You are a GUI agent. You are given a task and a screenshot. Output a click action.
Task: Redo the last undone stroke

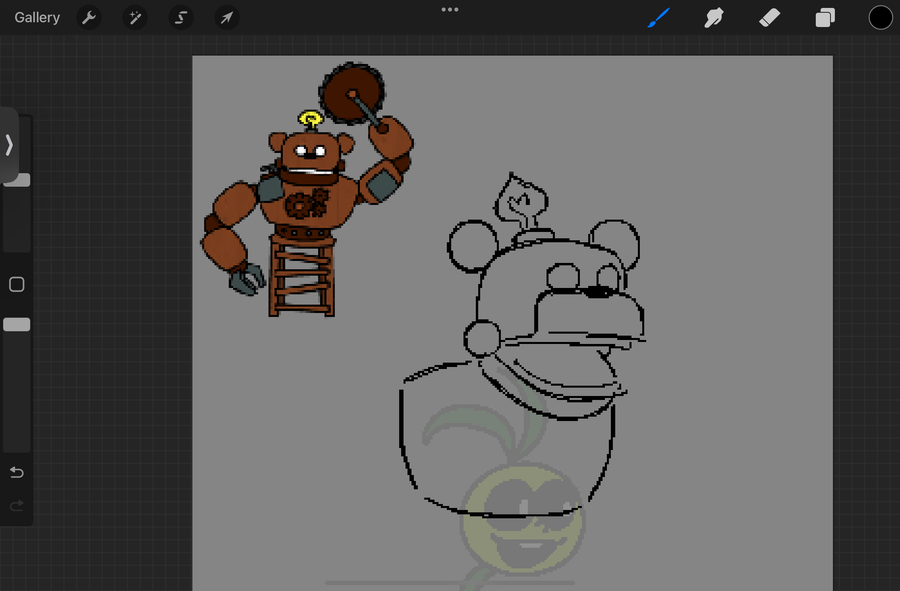17,506
